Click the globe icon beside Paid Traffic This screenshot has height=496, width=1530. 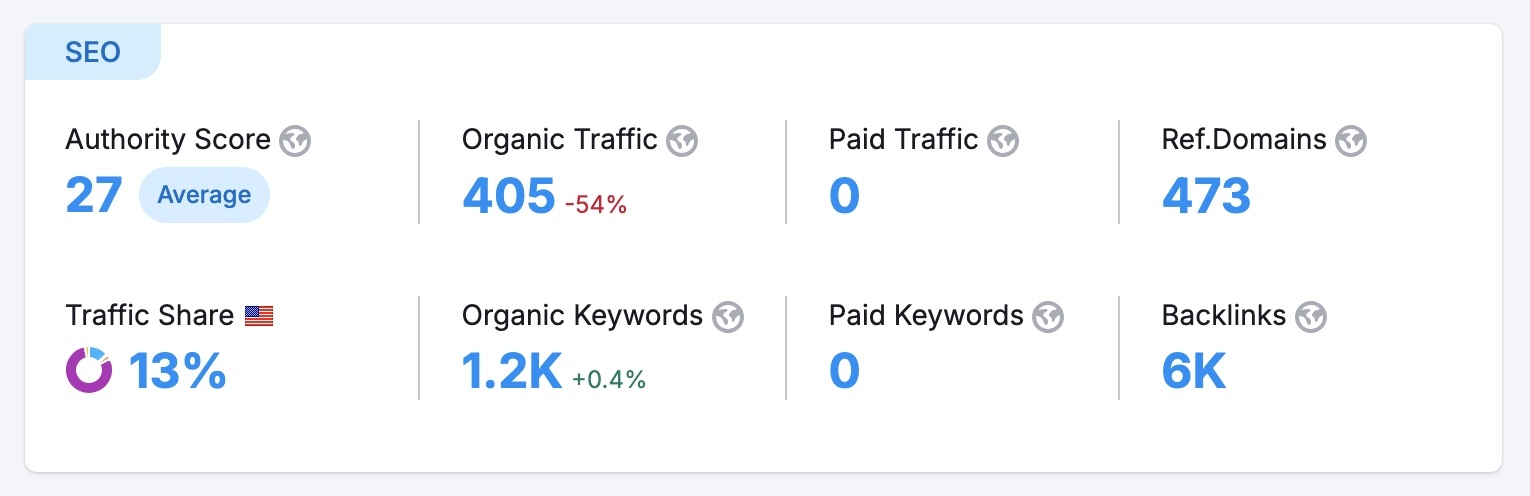click(x=1002, y=141)
